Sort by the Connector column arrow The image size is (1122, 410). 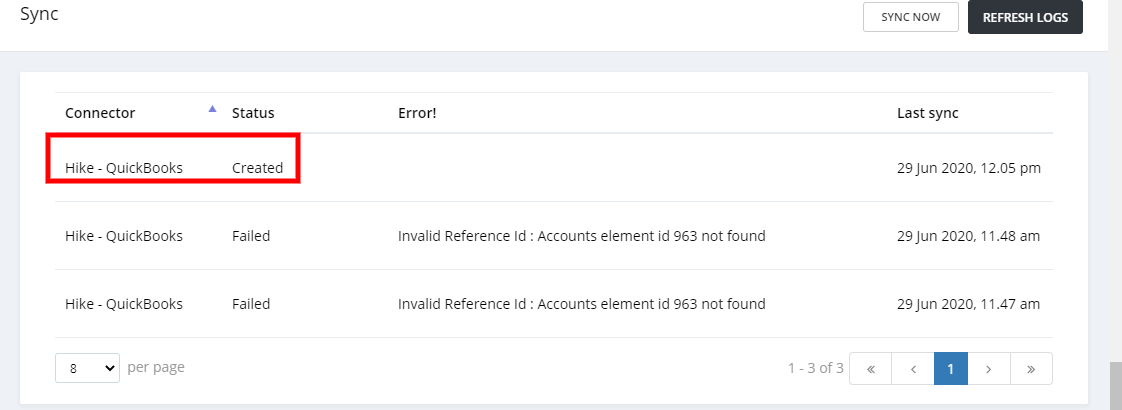[x=212, y=109]
